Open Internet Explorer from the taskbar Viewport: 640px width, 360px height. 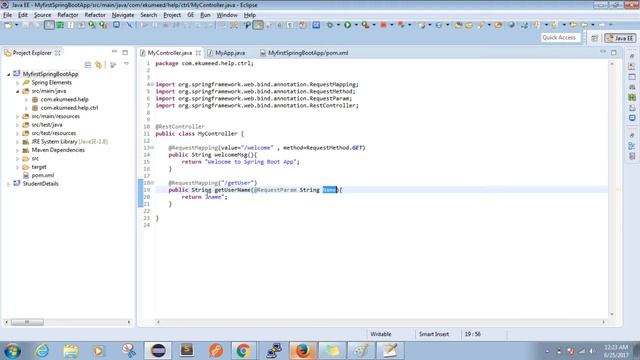point(42,351)
